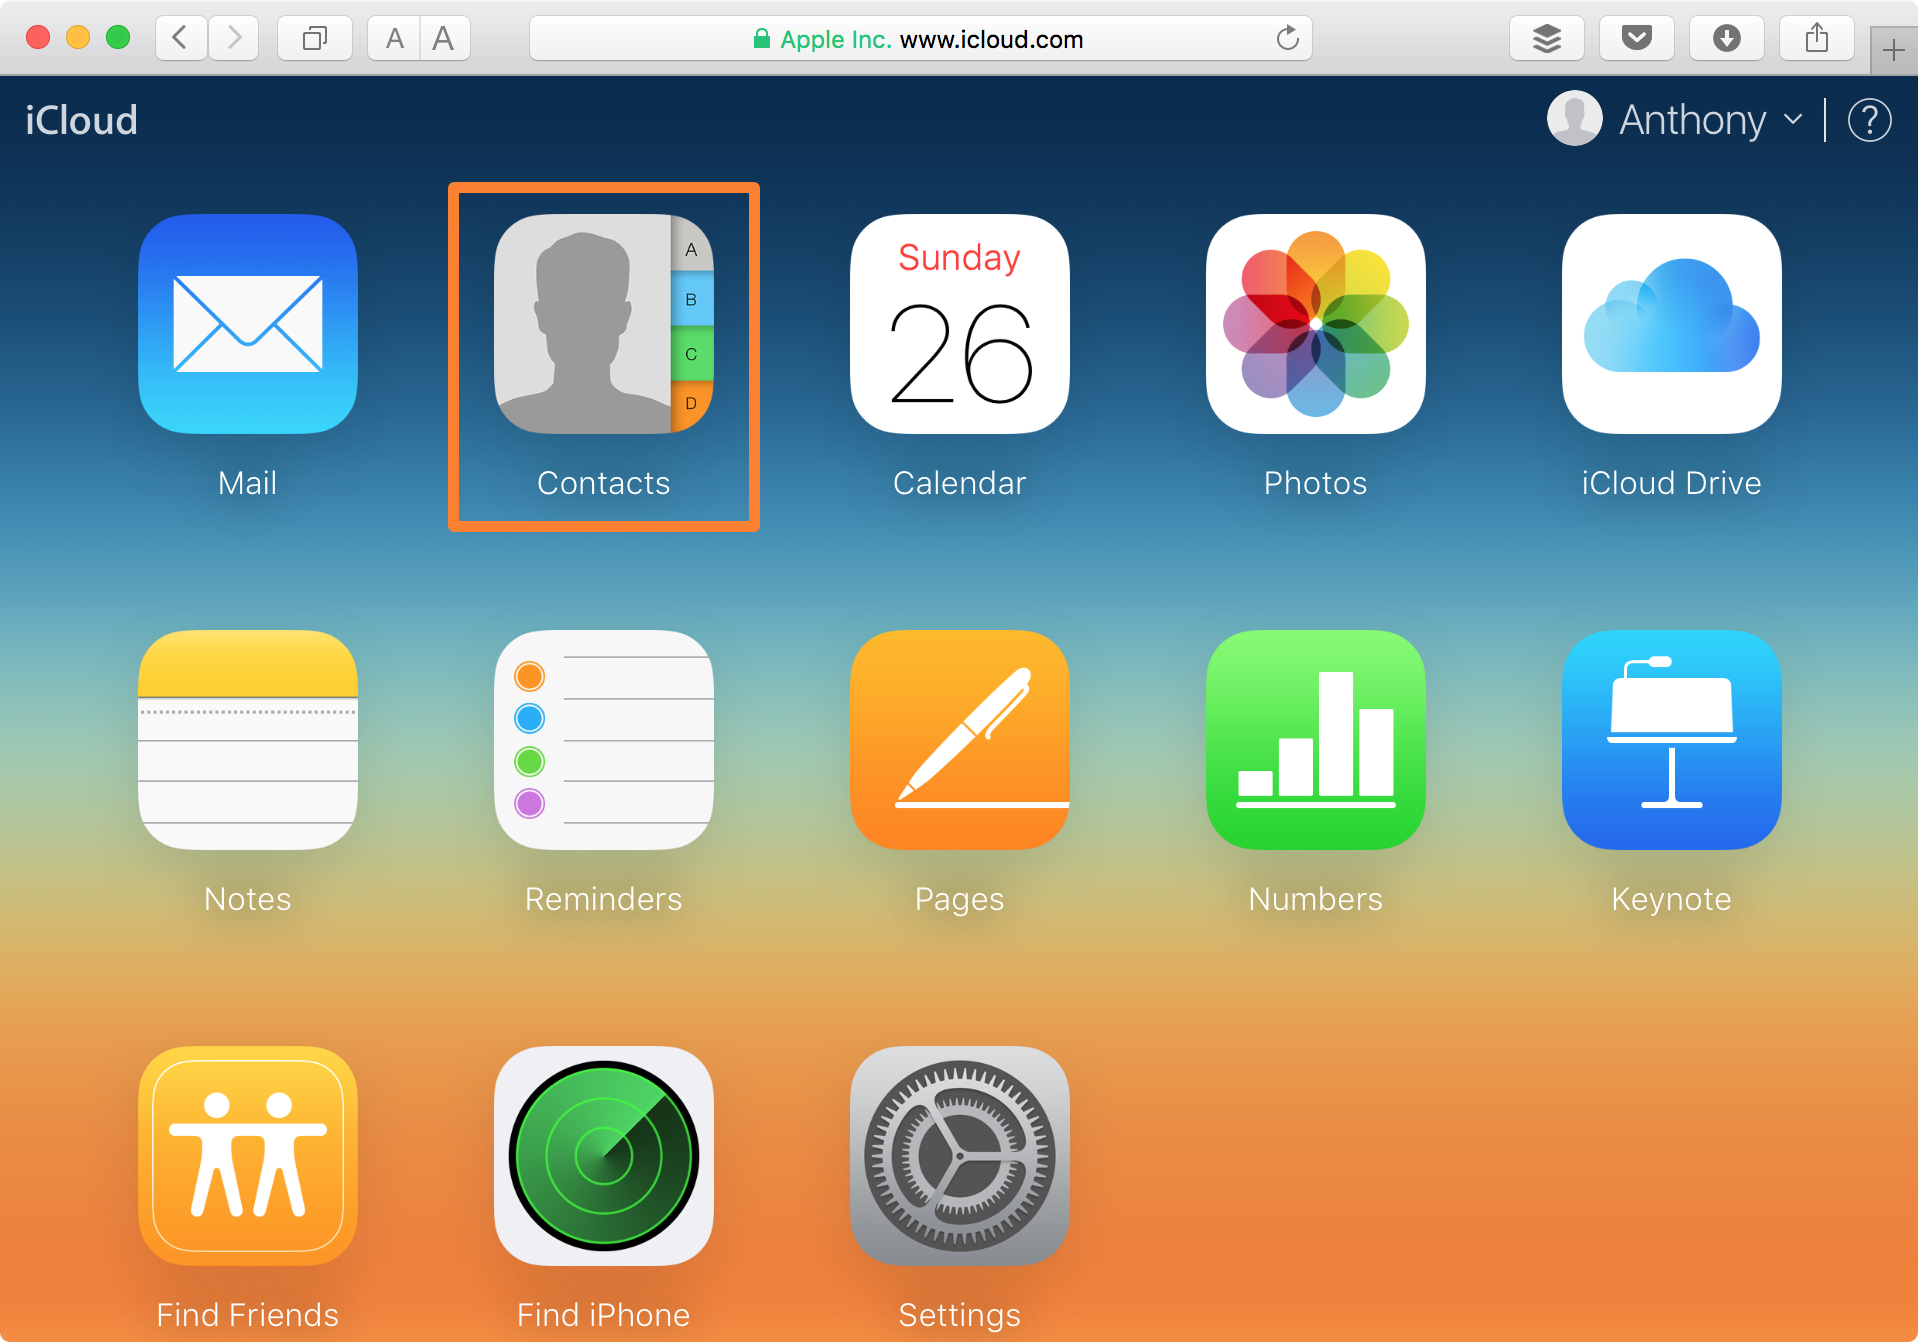Open the Notes app
The height and width of the screenshot is (1342, 1918).
click(248, 740)
